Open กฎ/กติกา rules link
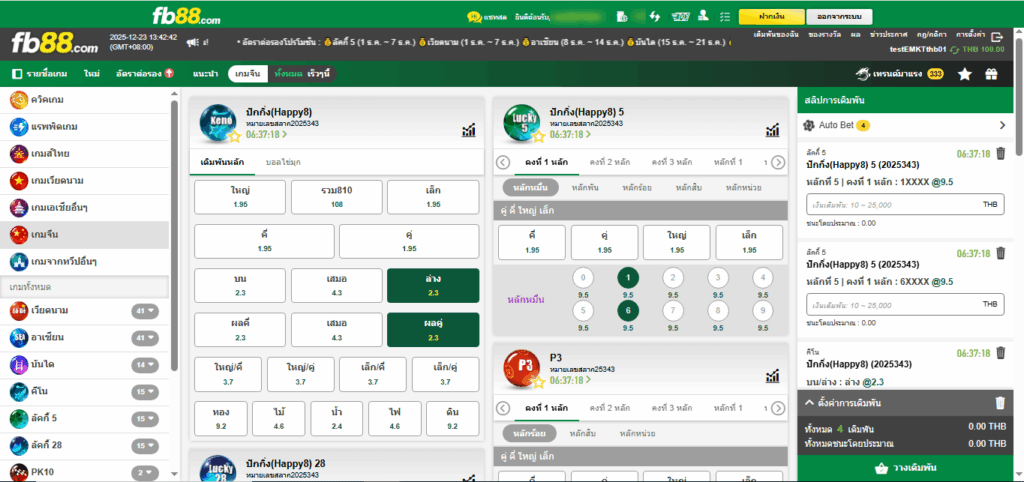This screenshot has height=482, width=1024. tap(933, 33)
